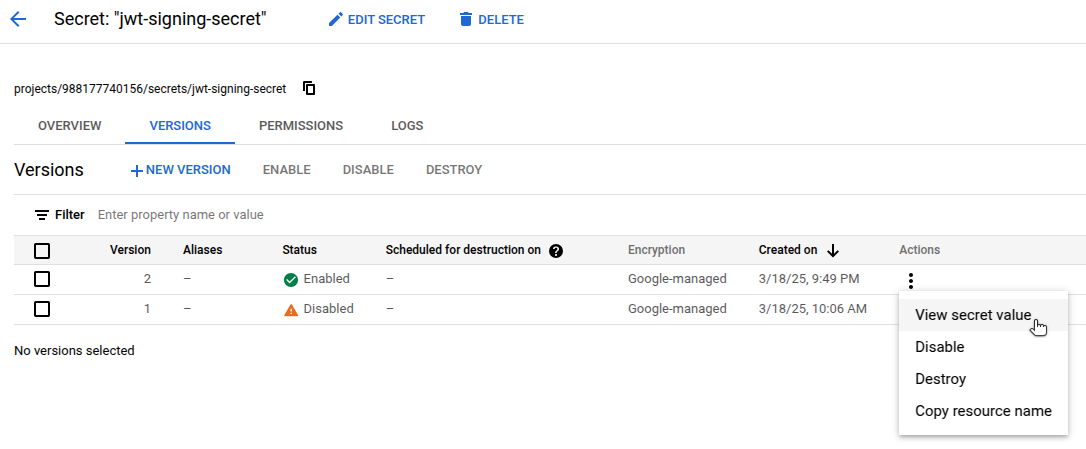This screenshot has height=449, width=1086.
Task: Open the Logs tab
Action: (407, 126)
